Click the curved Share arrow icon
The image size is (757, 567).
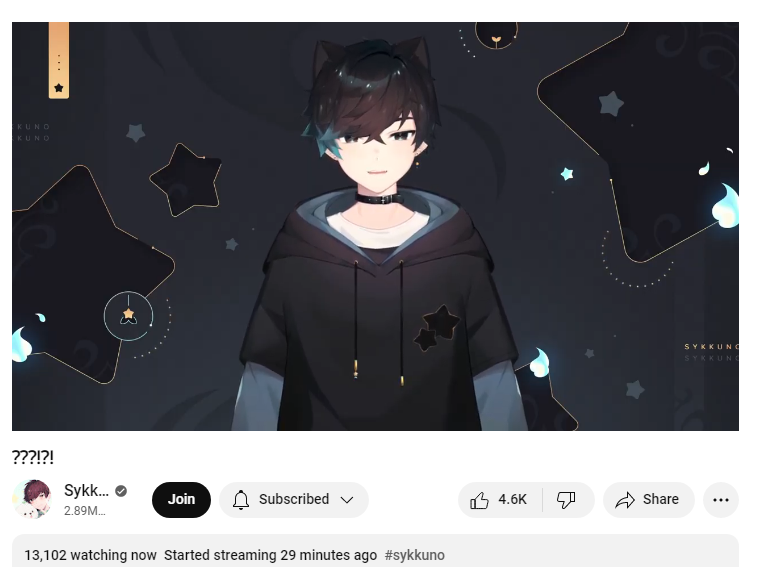[625, 500]
